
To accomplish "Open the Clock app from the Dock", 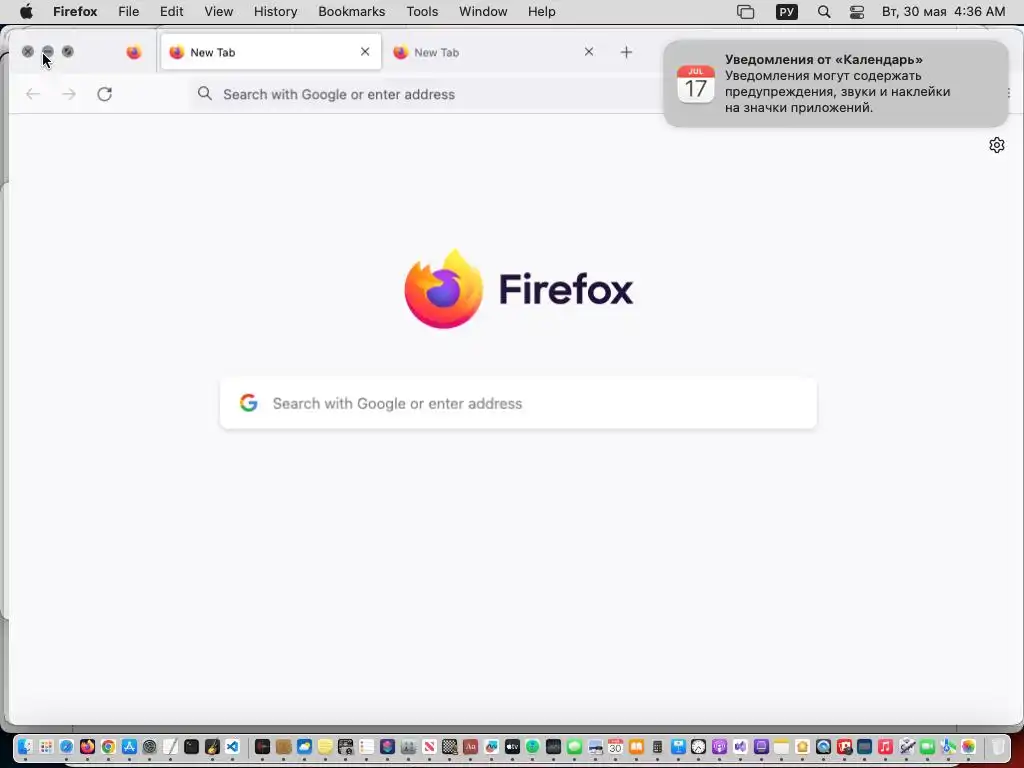I will pos(698,746).
